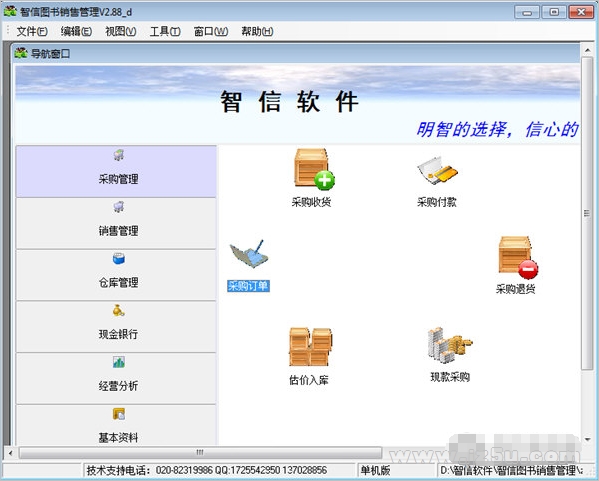Click the 估价入库 label
The width and height of the screenshot is (599, 481).
(x=309, y=380)
